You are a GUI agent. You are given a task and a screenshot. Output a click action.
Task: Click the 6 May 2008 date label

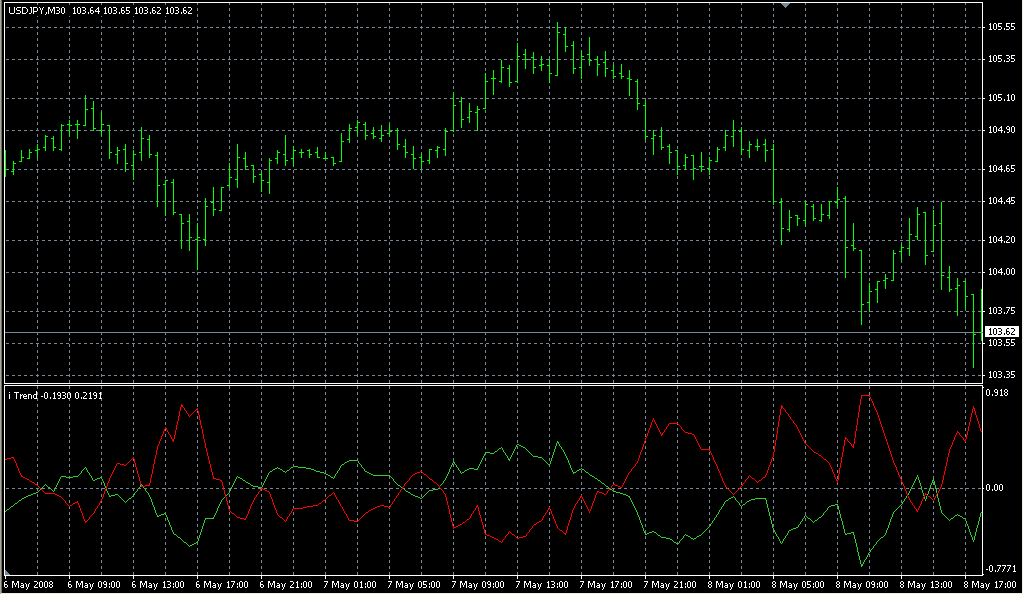[28, 584]
